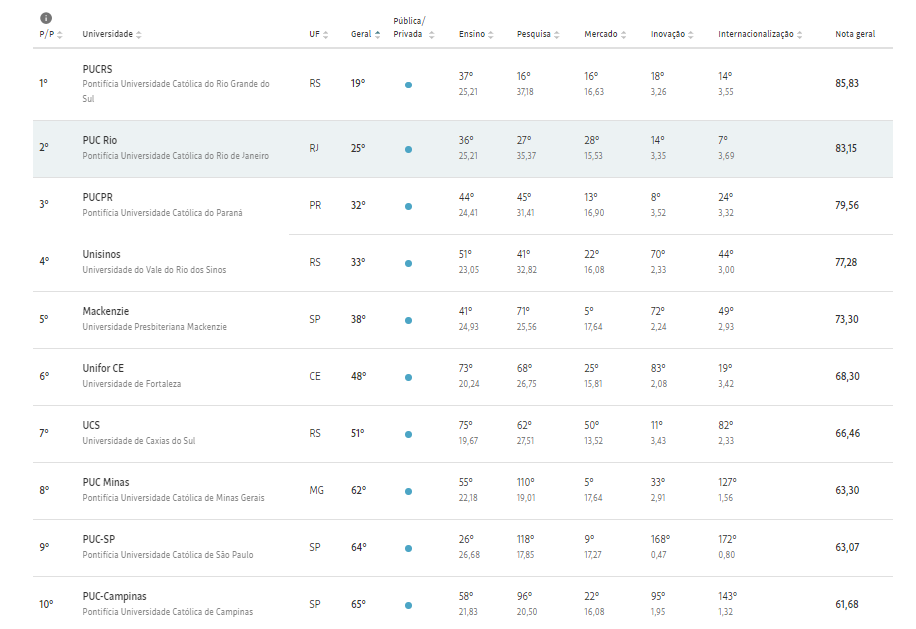
Task: Click the info icon above P/P
Action: click(46, 18)
